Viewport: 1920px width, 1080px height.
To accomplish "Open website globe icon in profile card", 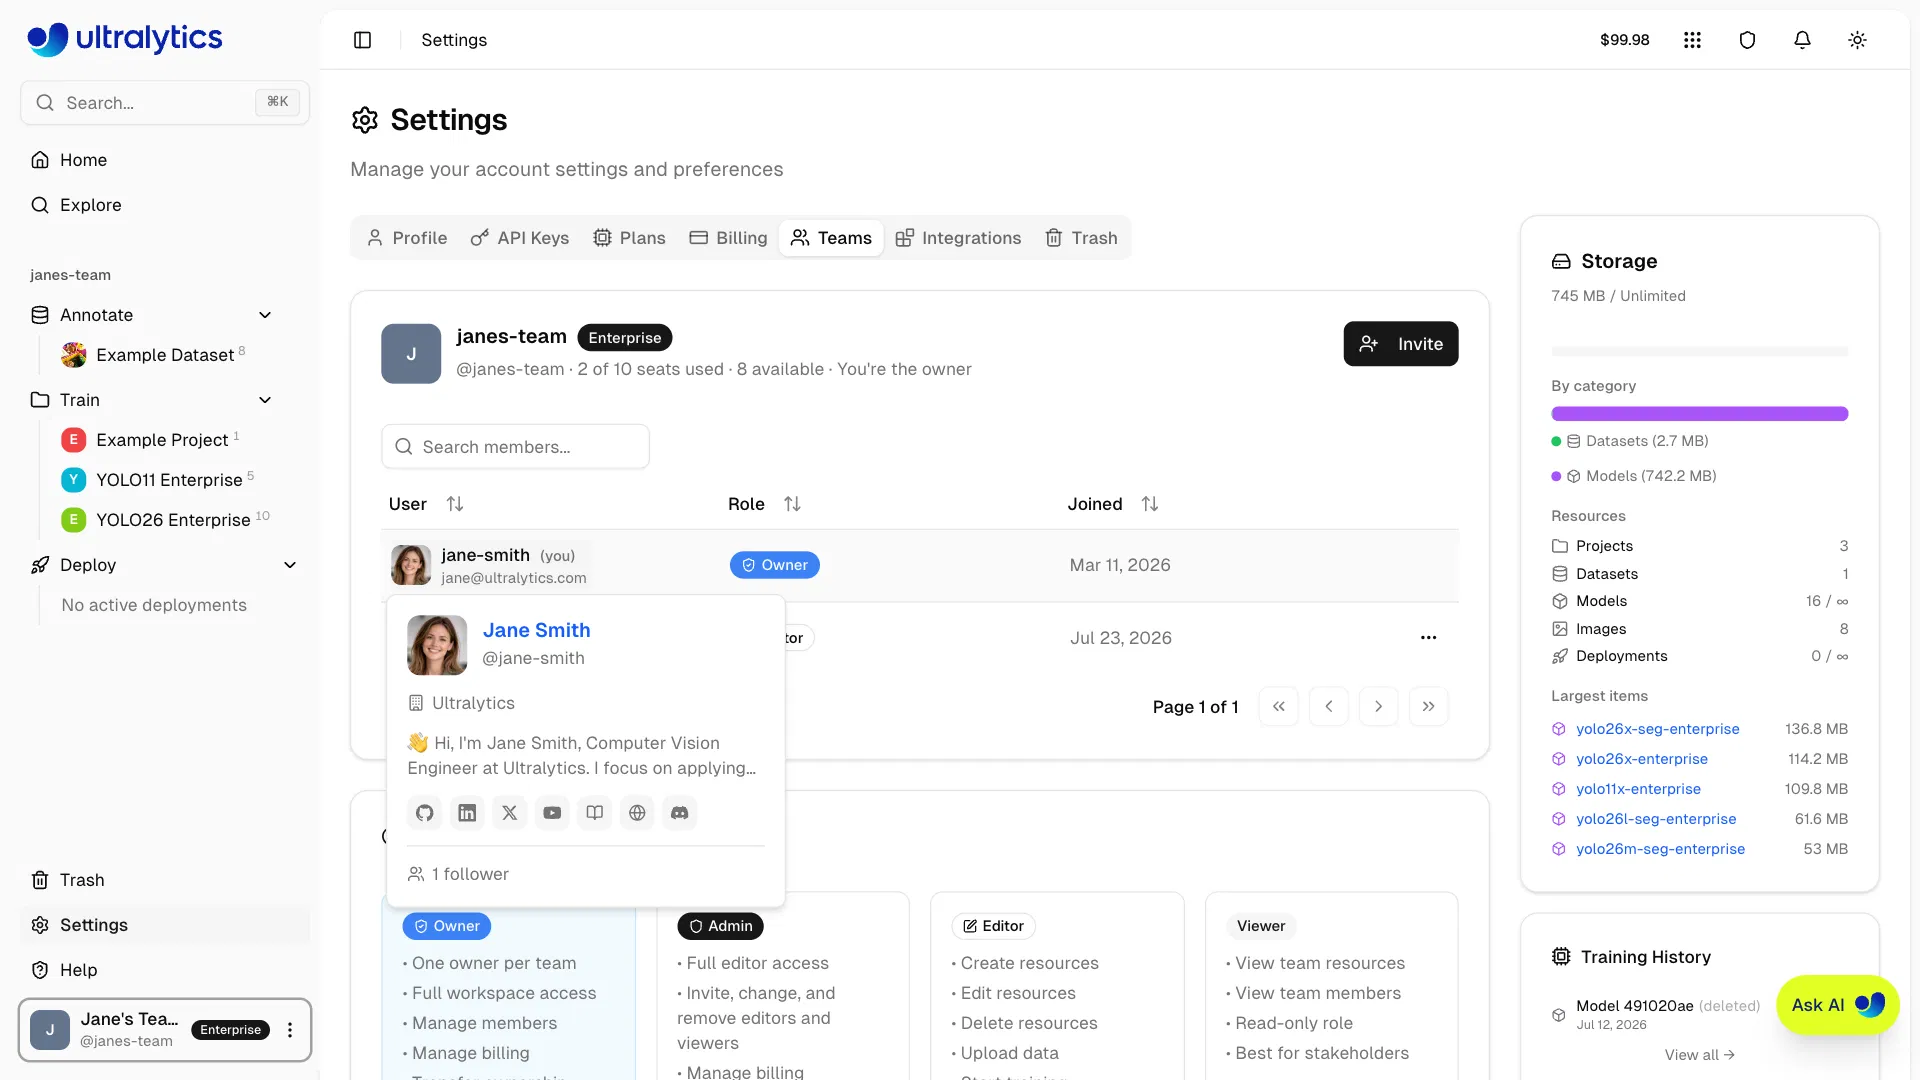I will (637, 813).
